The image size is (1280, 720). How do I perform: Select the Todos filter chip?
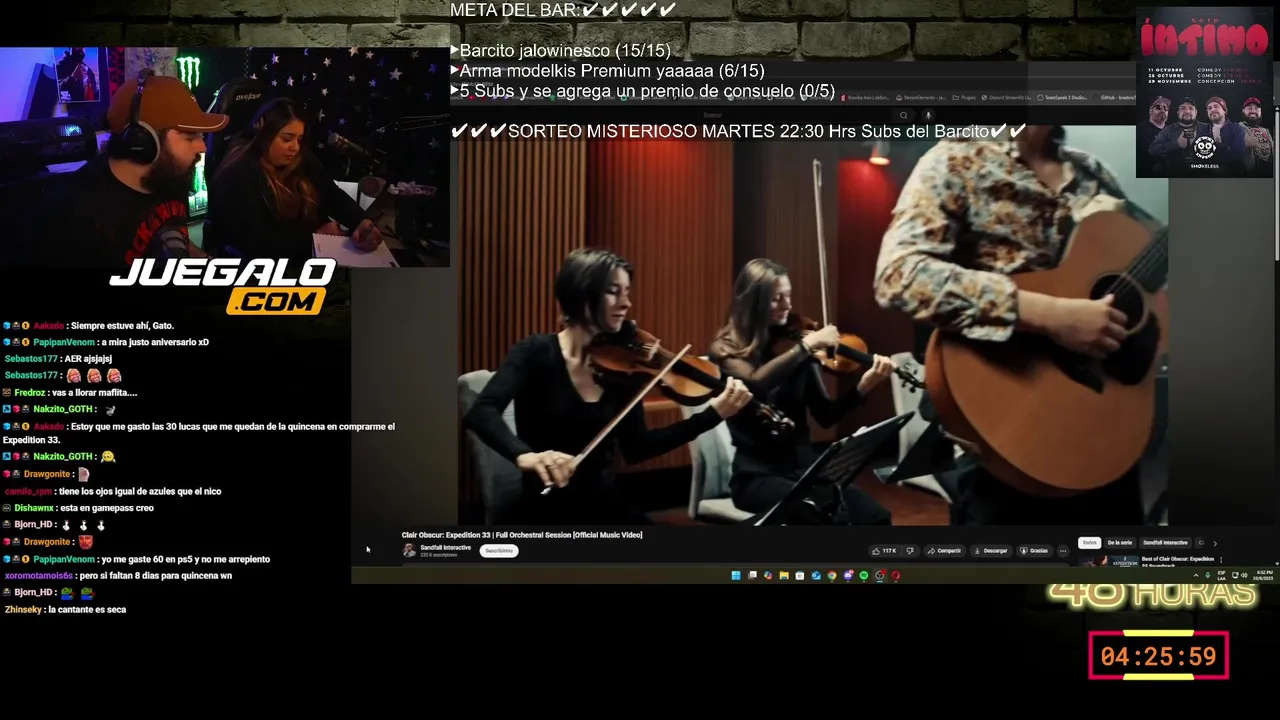pyautogui.click(x=1089, y=543)
